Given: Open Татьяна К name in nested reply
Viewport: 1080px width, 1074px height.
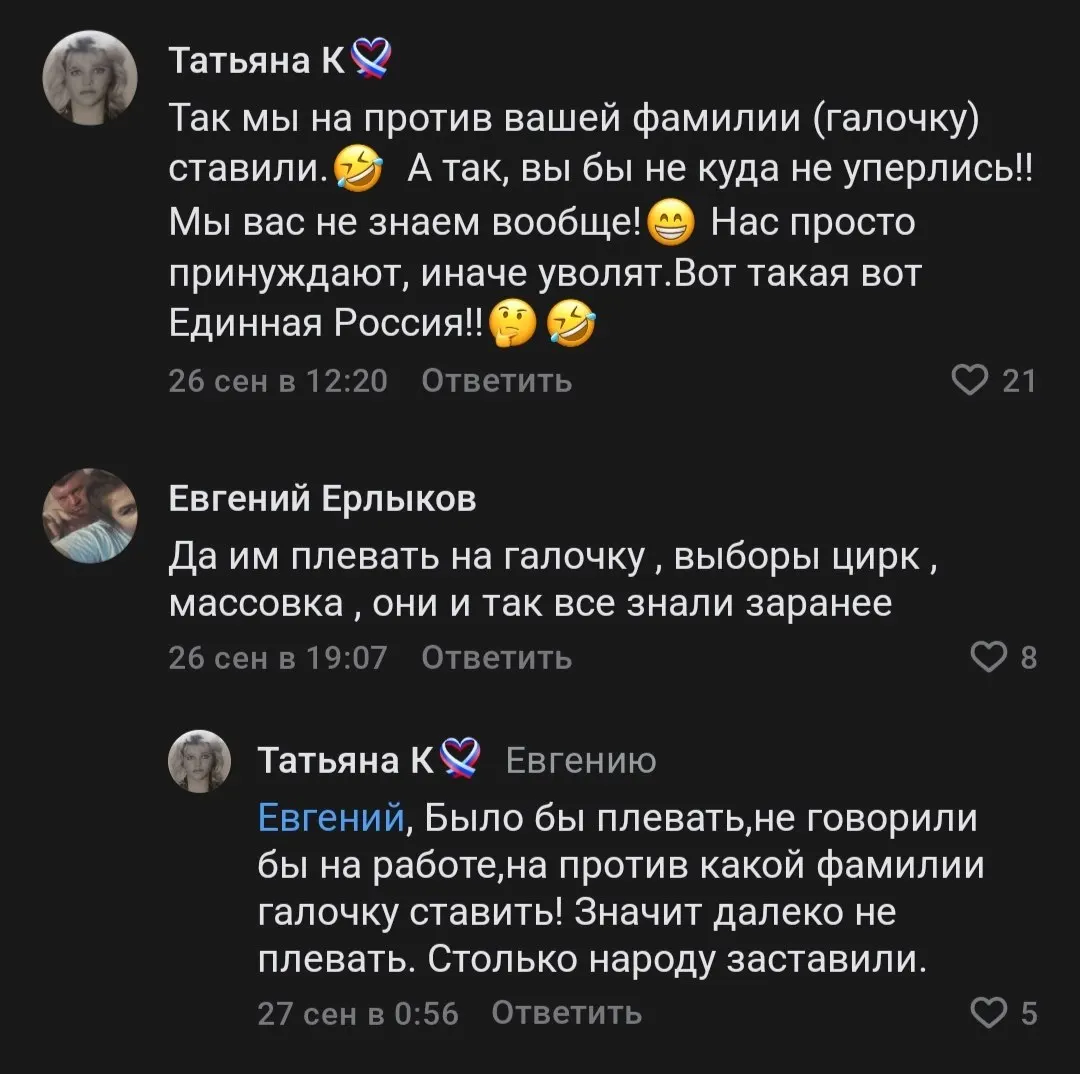Looking at the screenshot, I should pos(346,761).
